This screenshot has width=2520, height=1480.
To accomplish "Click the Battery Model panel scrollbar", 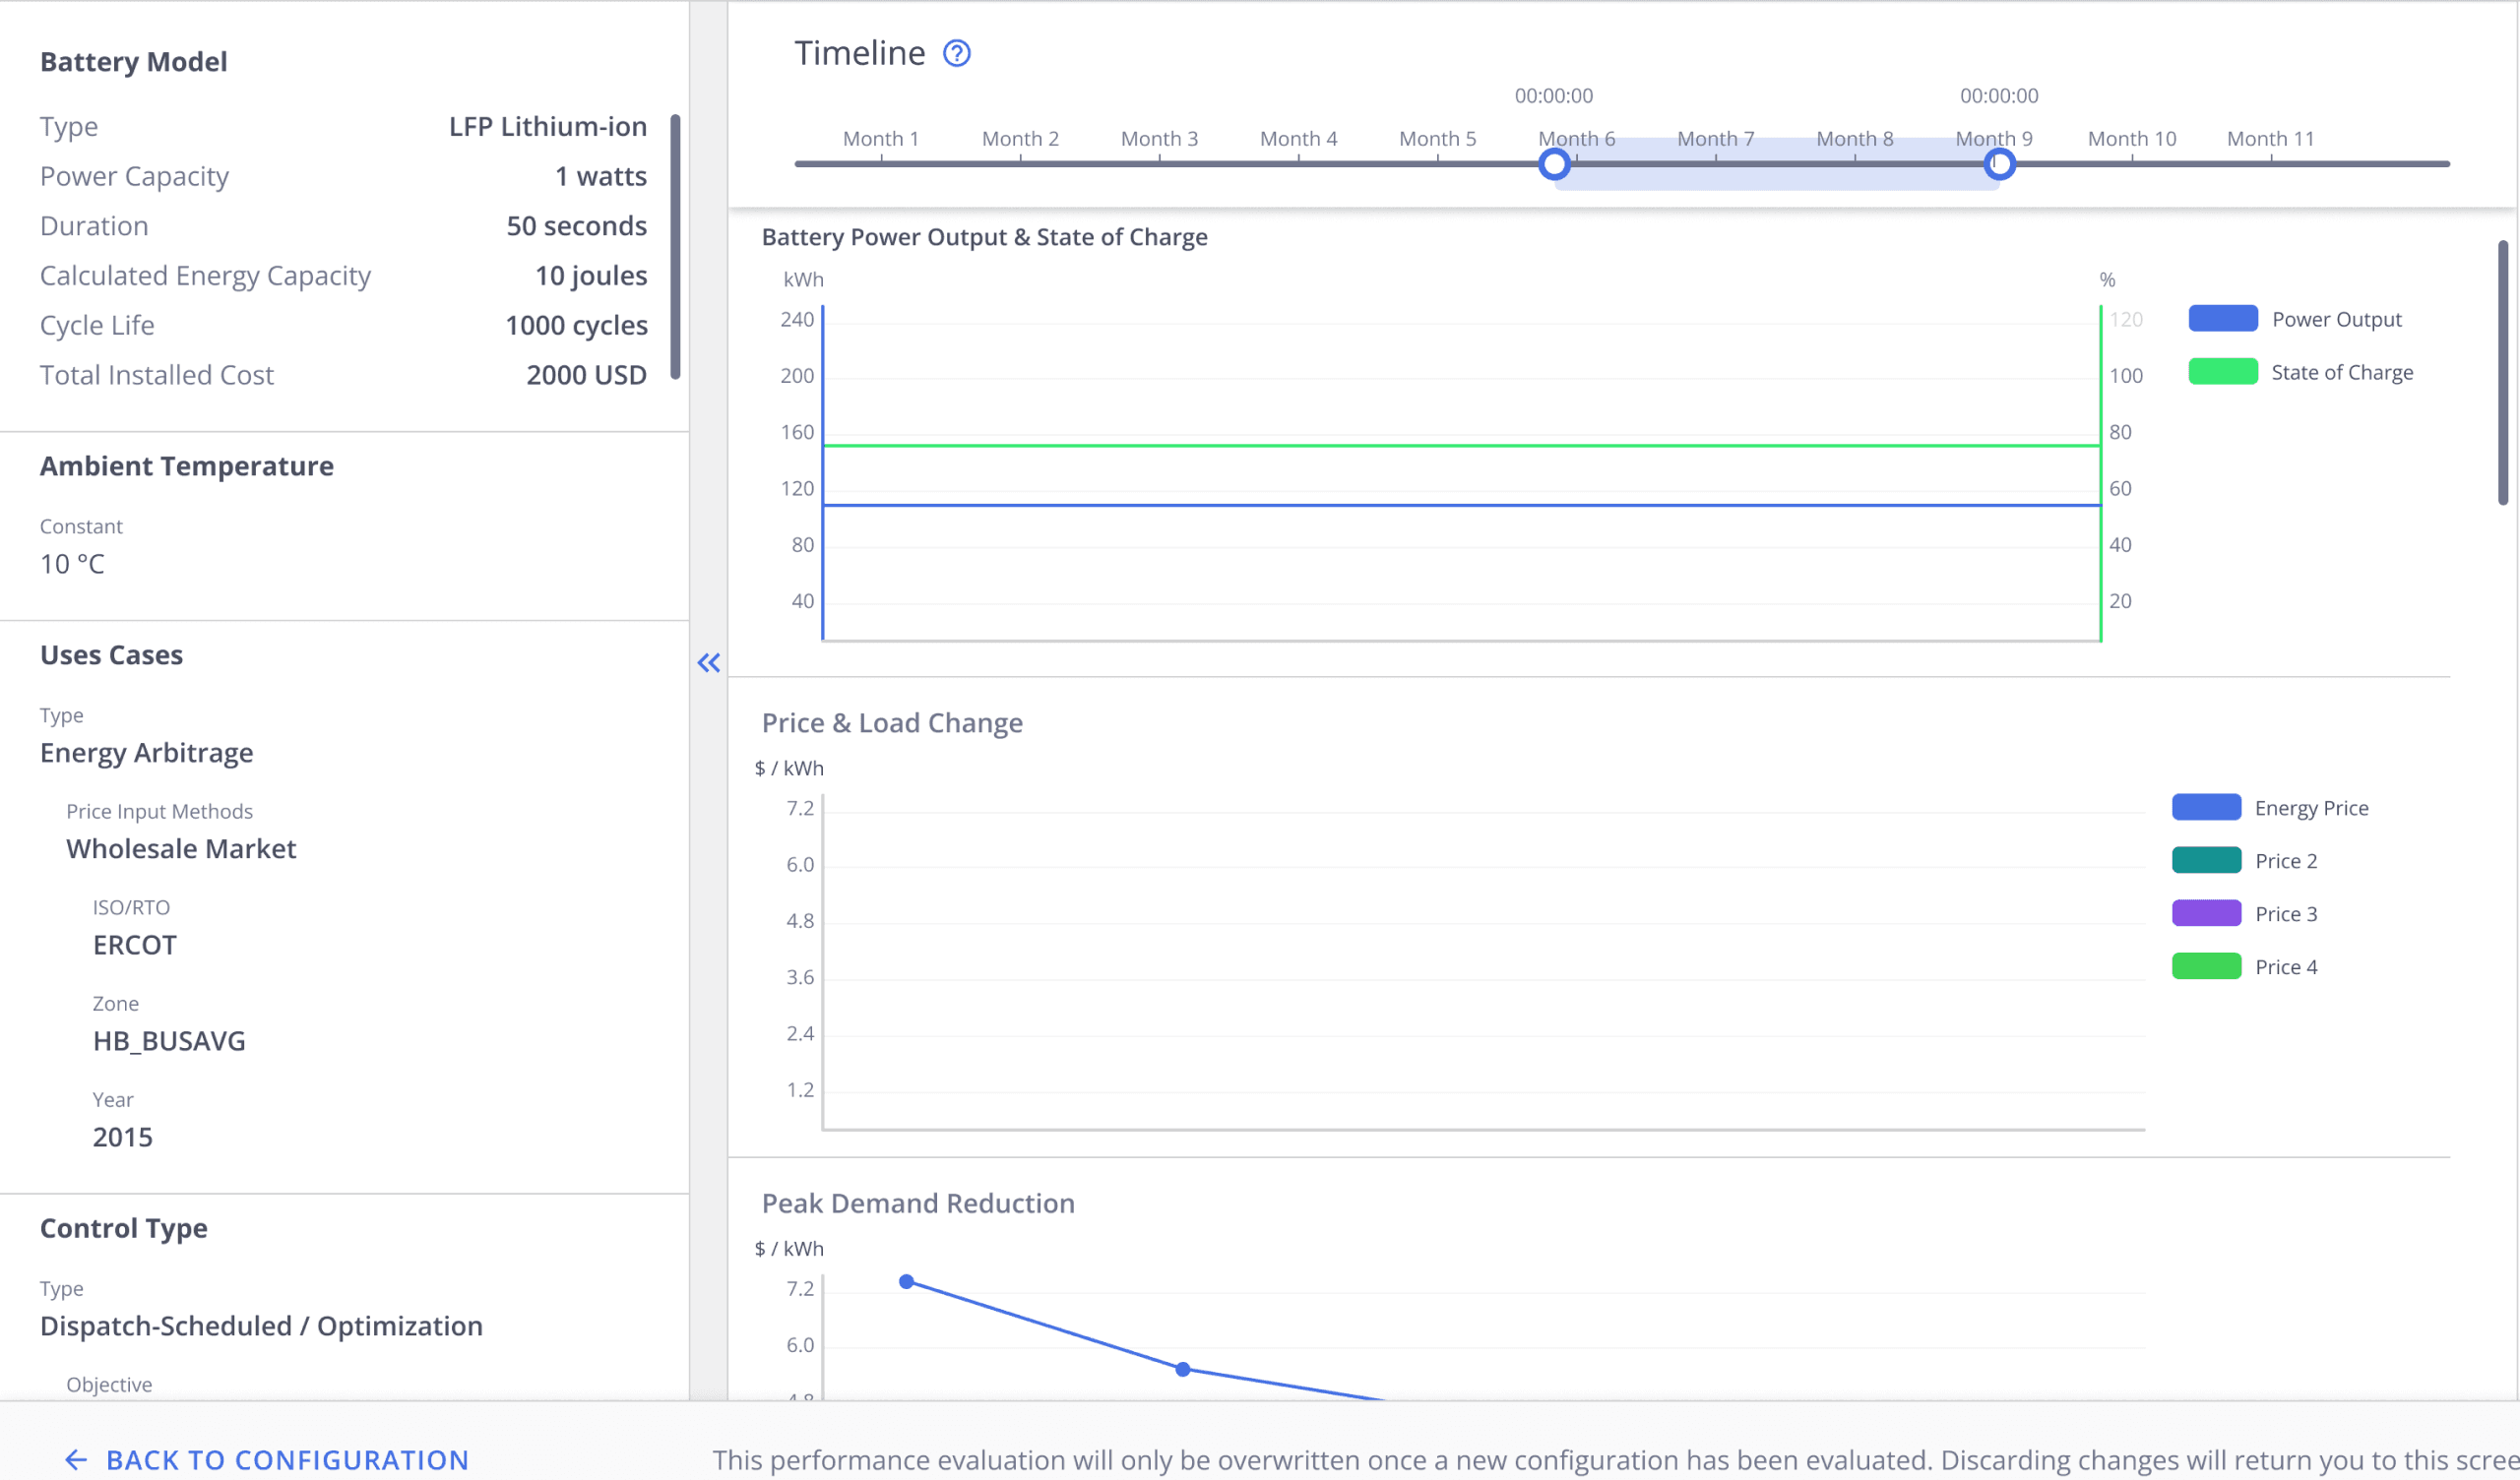I will 676,247.
